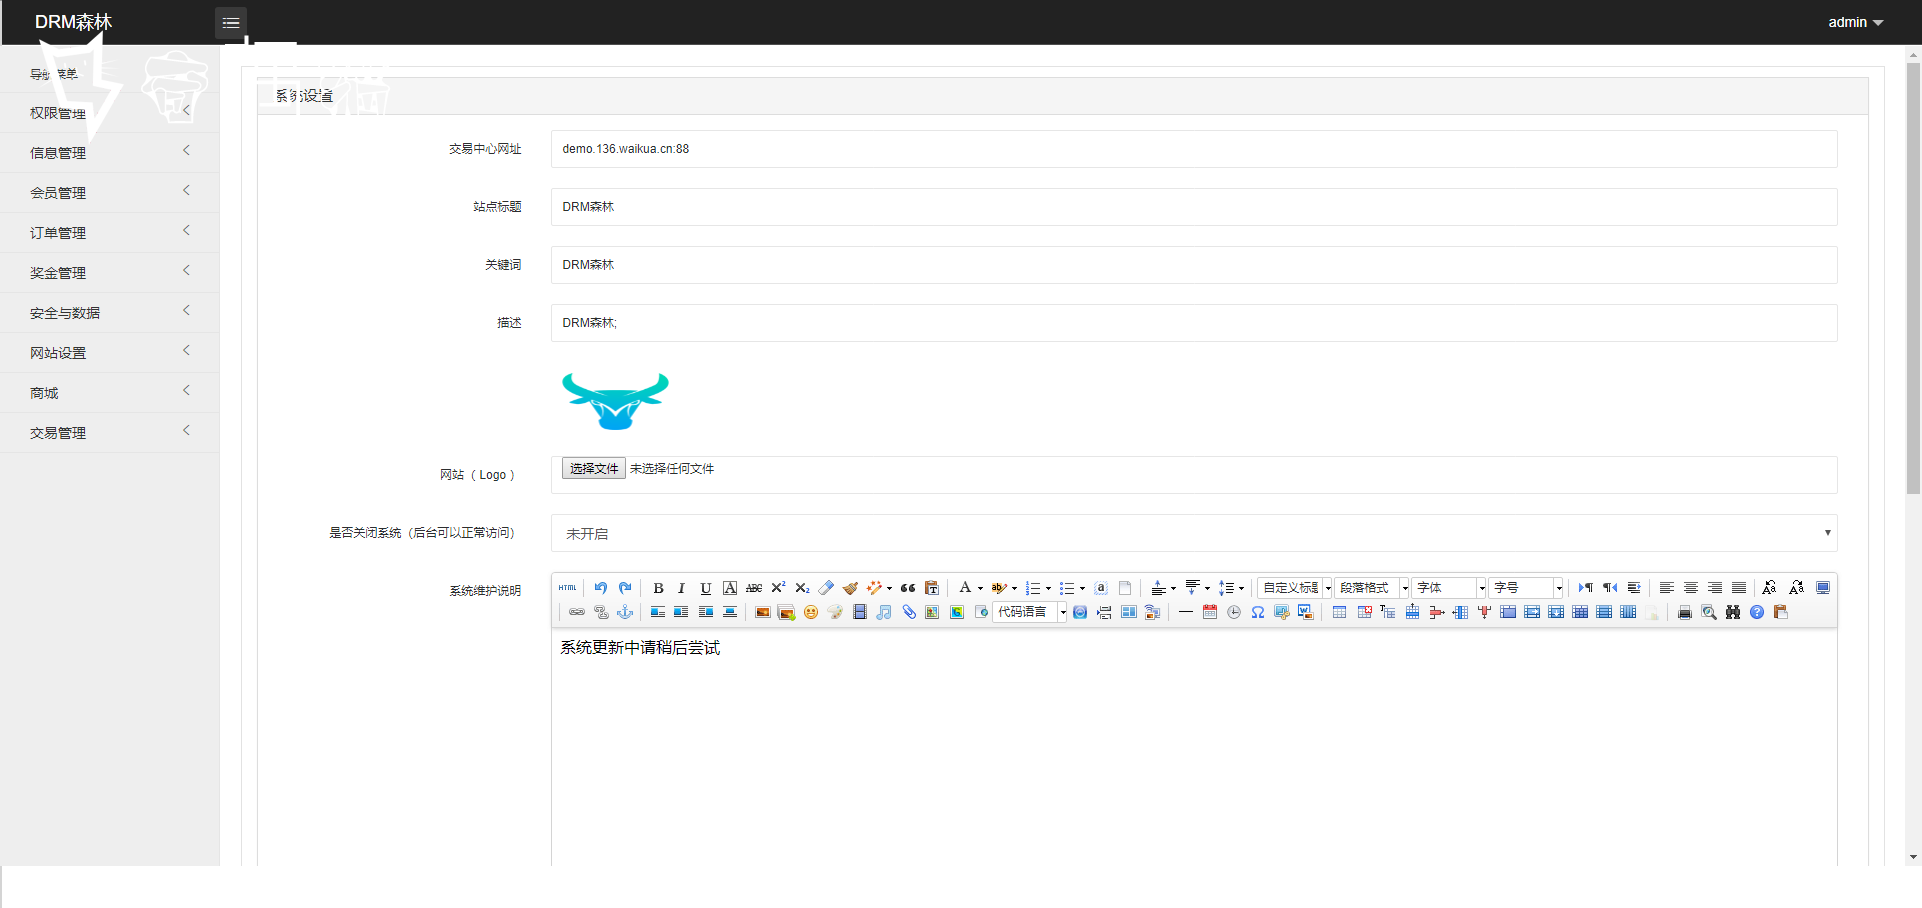Insert an emoticon with the smiley icon
Image resolution: width=1922 pixels, height=908 pixels.
pyautogui.click(x=811, y=612)
